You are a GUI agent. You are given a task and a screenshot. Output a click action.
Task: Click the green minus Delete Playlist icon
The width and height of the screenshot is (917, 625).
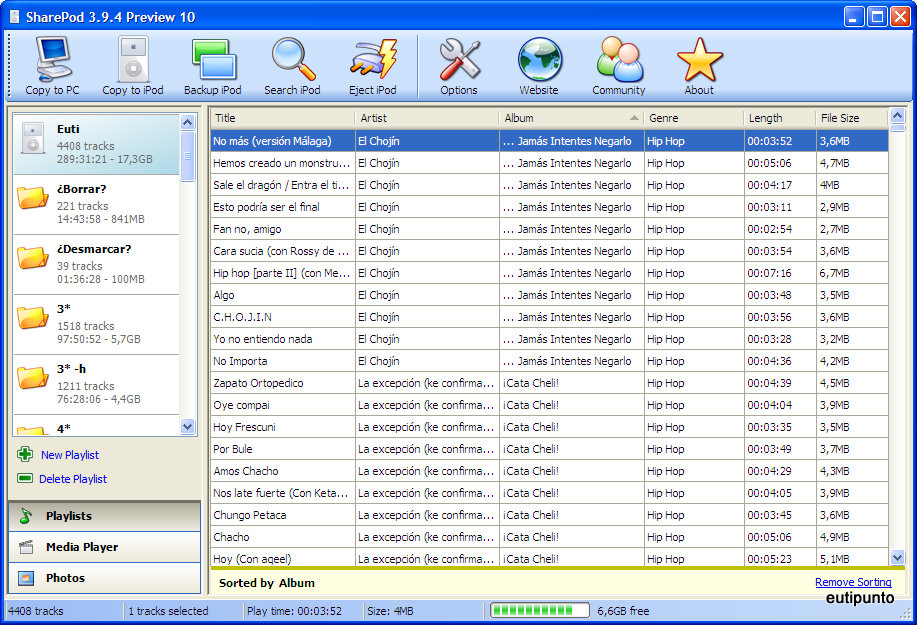(25, 478)
